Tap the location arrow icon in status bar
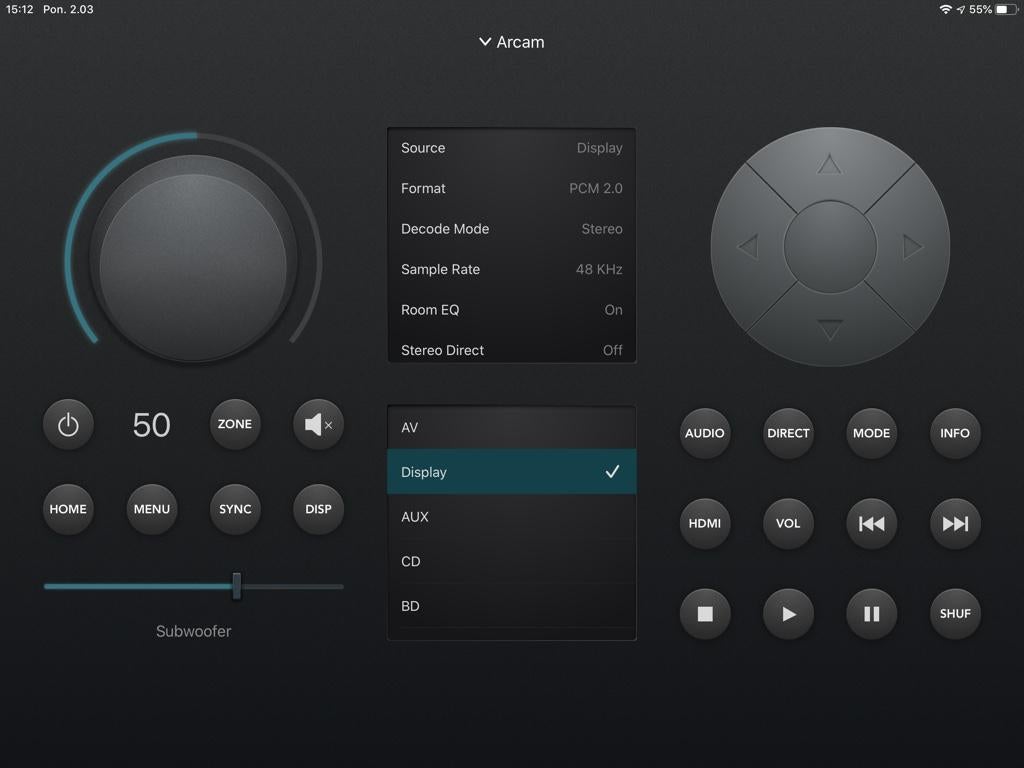This screenshot has height=768, width=1024. coord(960,9)
